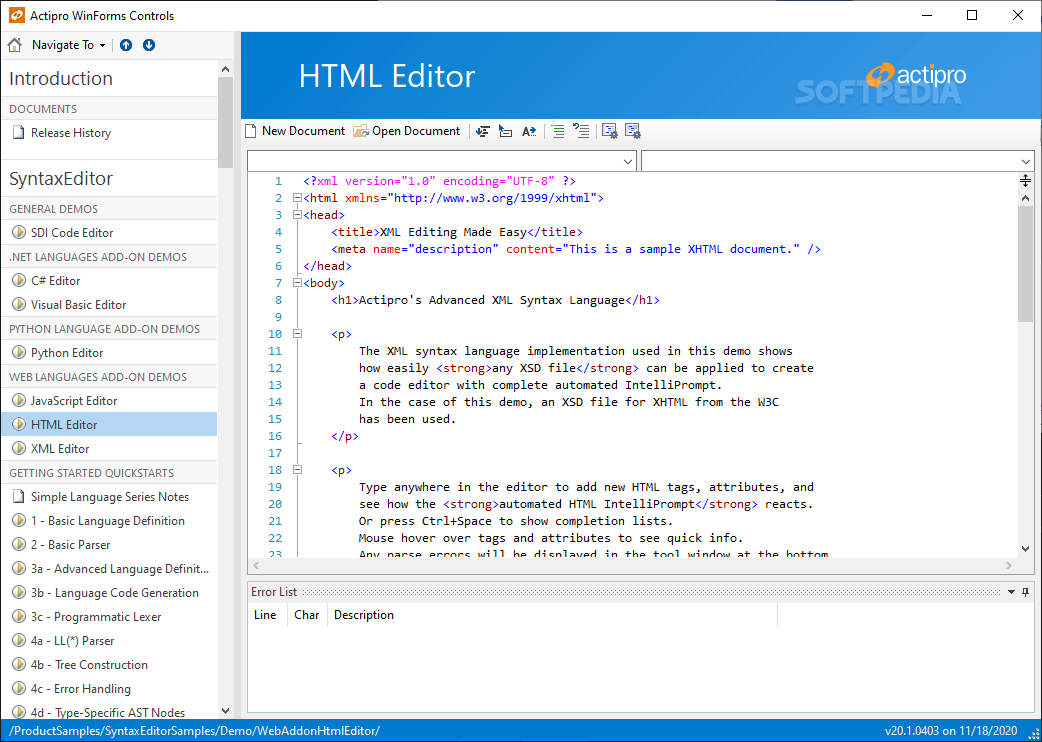This screenshot has width=1042, height=742.
Task: Create a New Document
Action: [295, 131]
